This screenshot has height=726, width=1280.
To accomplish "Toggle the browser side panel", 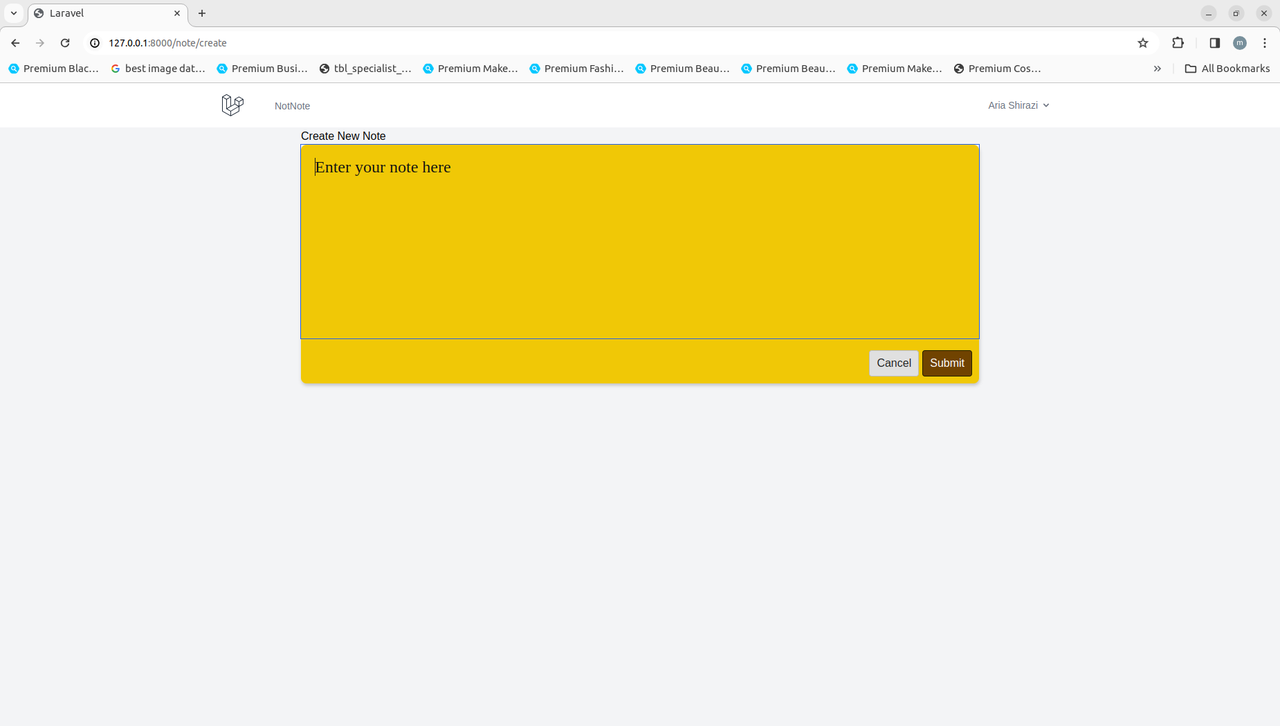I will click(1215, 43).
